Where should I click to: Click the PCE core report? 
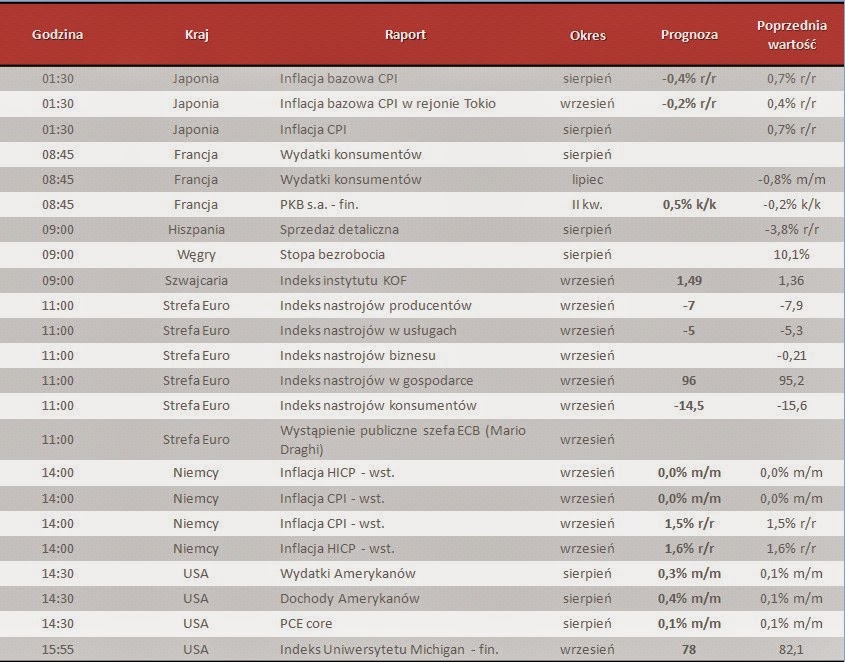point(306,624)
